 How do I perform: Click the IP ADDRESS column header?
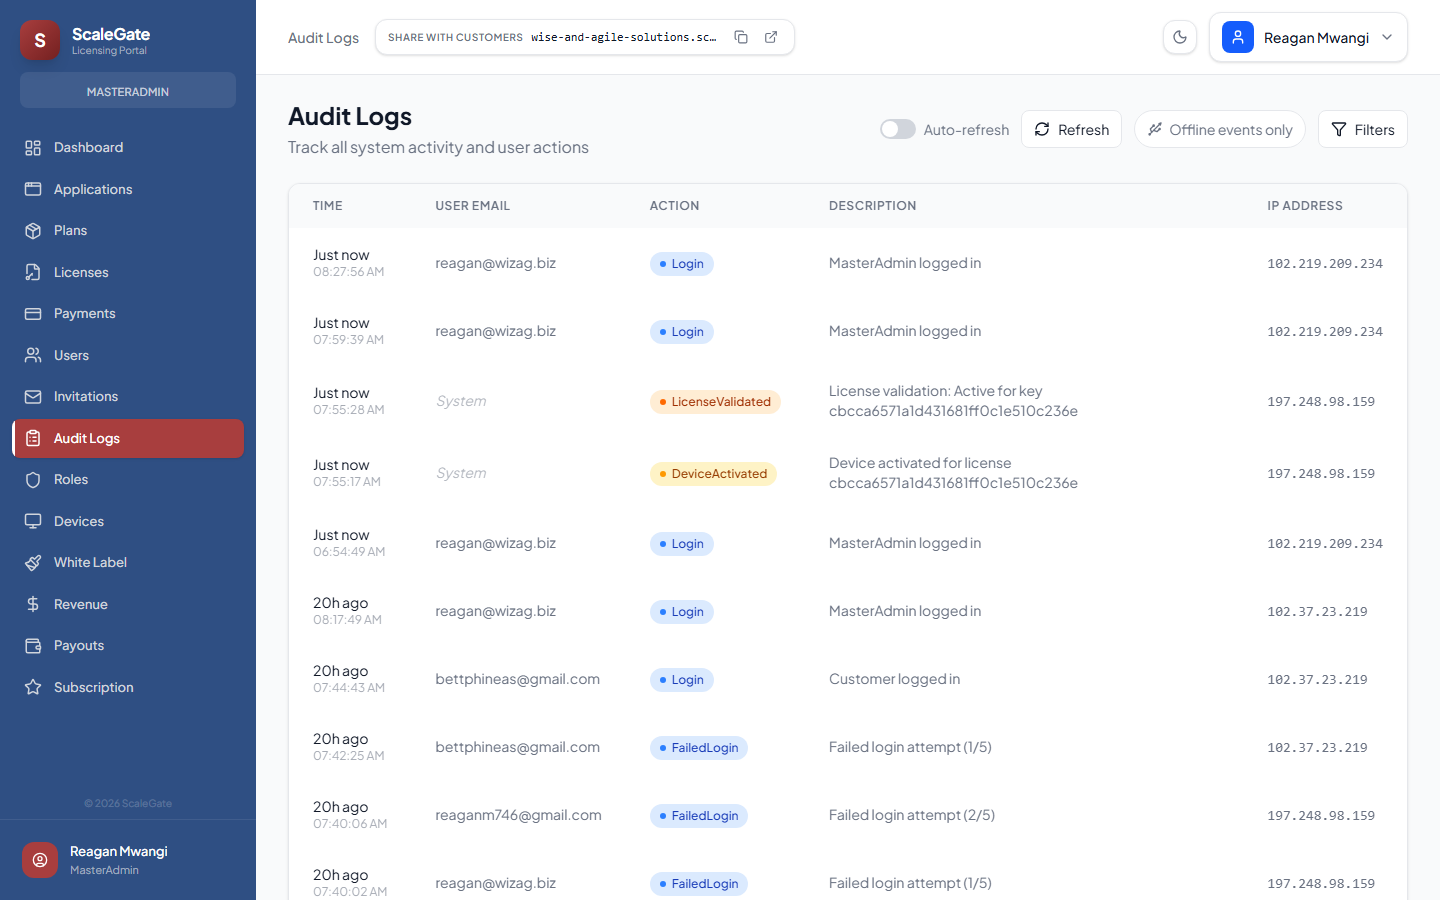coord(1305,206)
